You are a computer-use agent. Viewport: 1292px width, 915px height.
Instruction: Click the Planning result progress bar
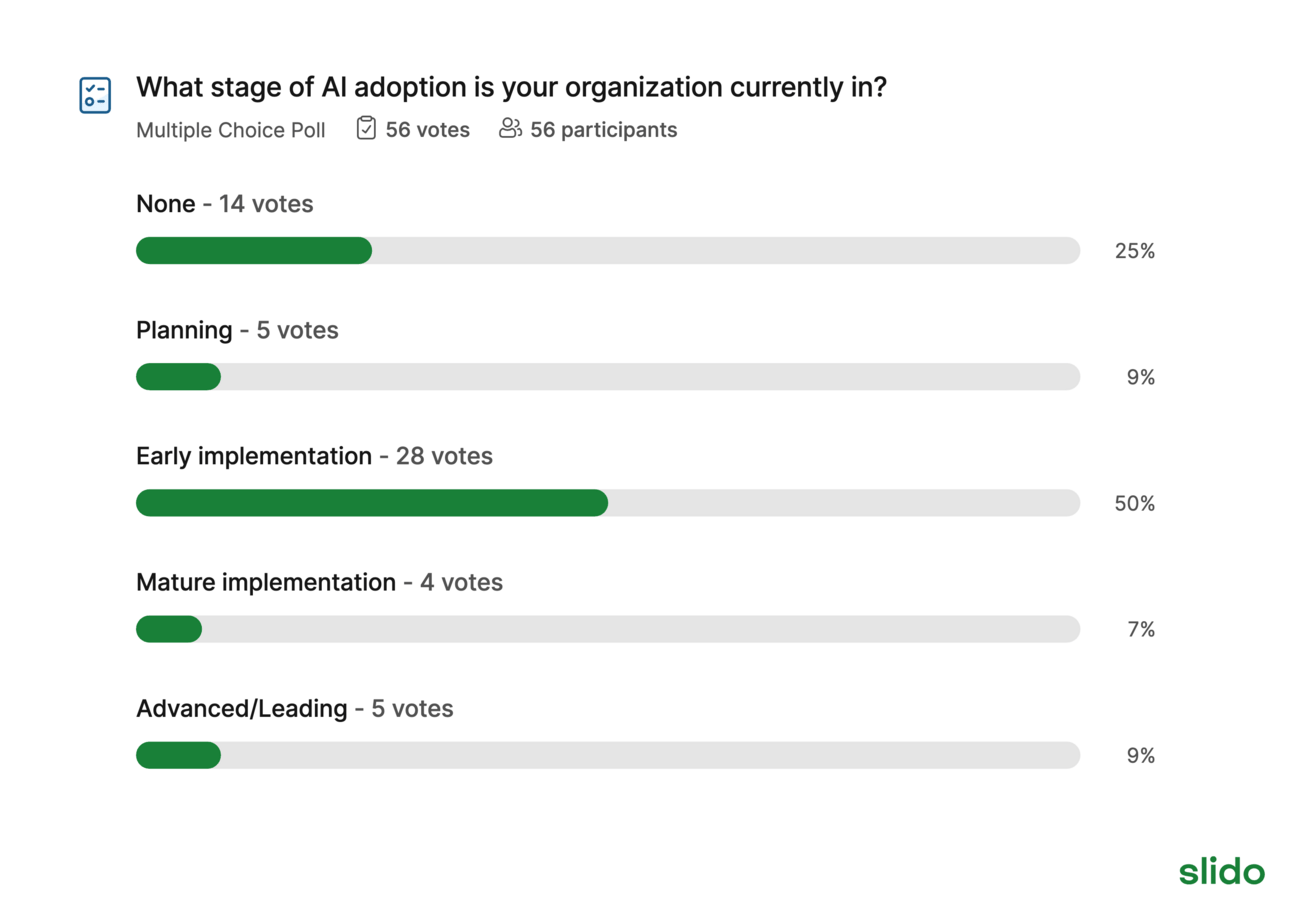point(608,377)
